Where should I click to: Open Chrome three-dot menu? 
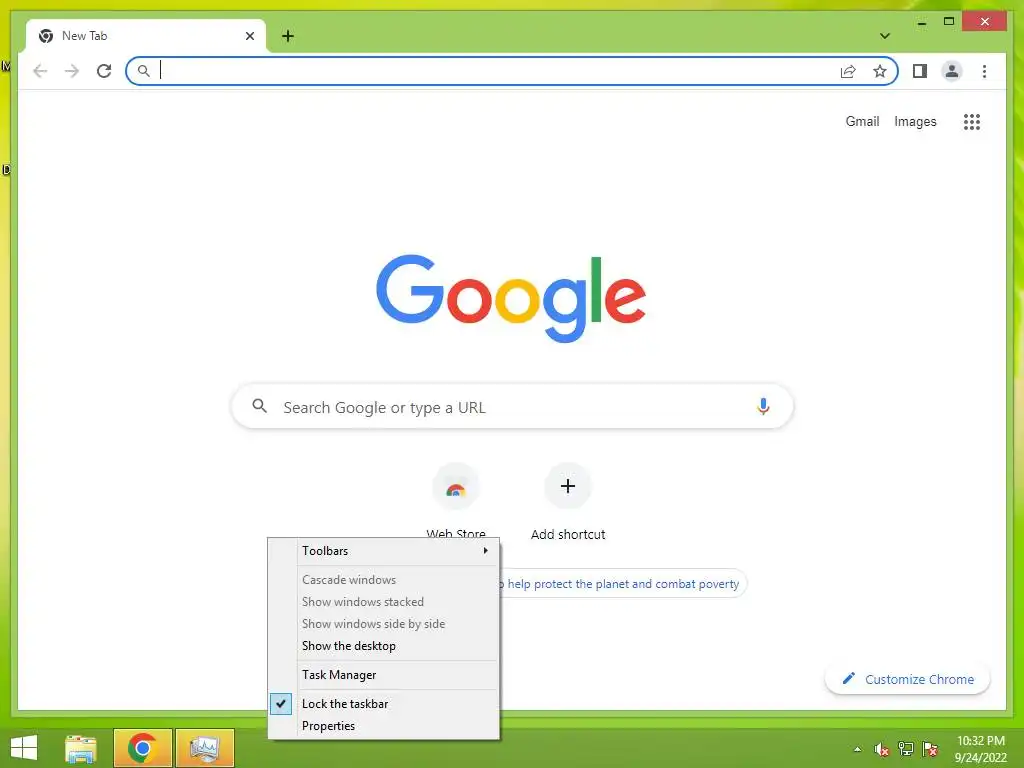tap(984, 71)
